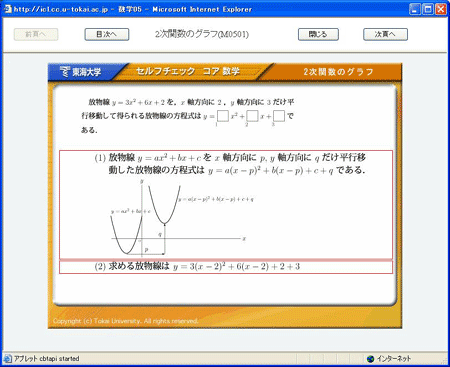Go to next page with 次頁へ

tap(385, 34)
